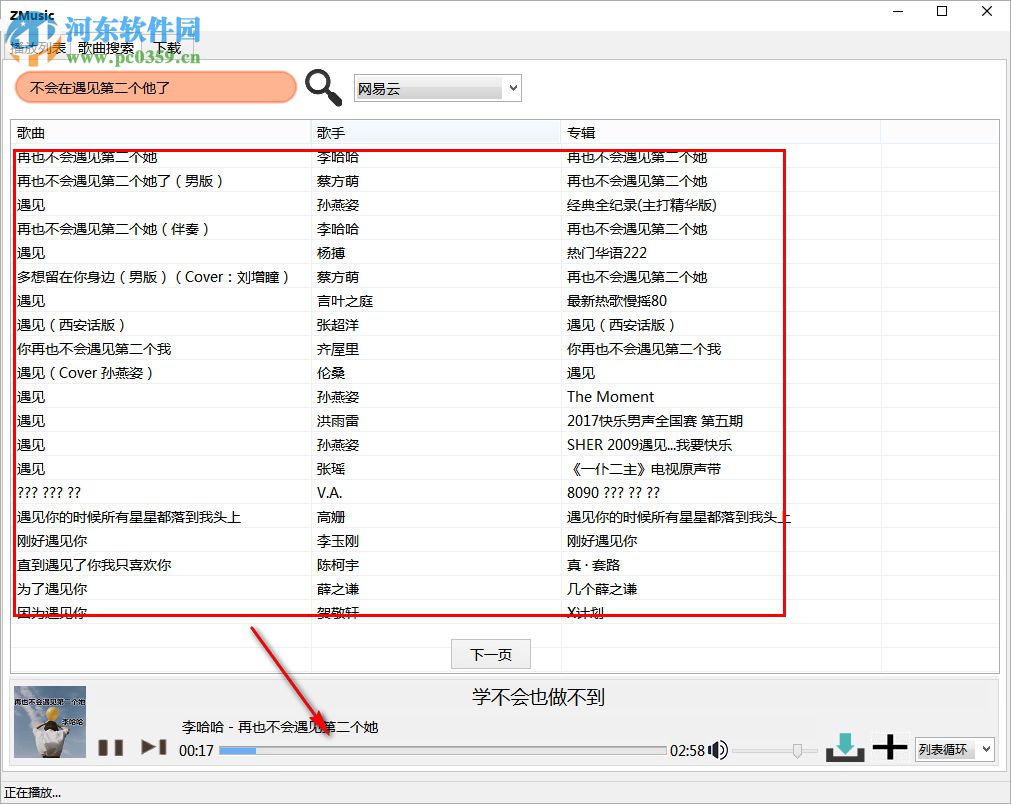Click the magnifying glass search icon

point(322,88)
